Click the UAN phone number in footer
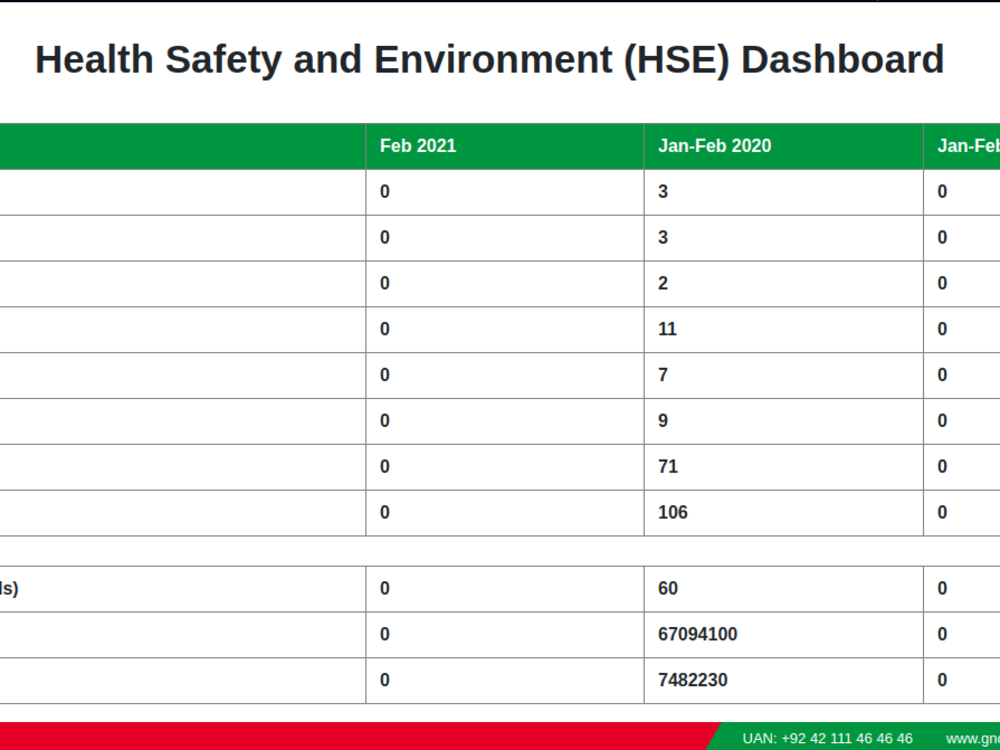The width and height of the screenshot is (1000, 750). pos(828,739)
